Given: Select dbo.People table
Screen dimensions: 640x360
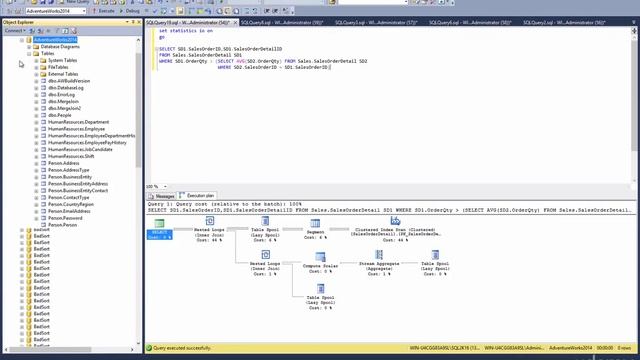Looking at the screenshot, I should [60, 115].
